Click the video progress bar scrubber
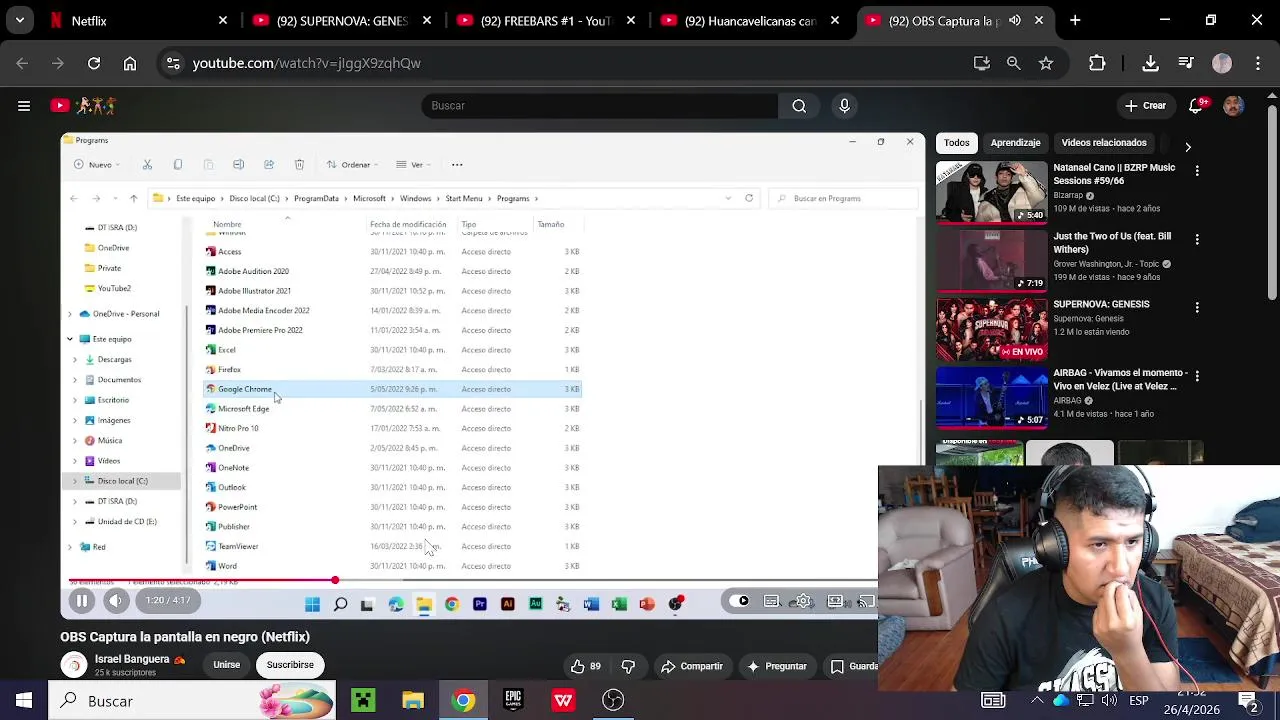 click(x=335, y=581)
